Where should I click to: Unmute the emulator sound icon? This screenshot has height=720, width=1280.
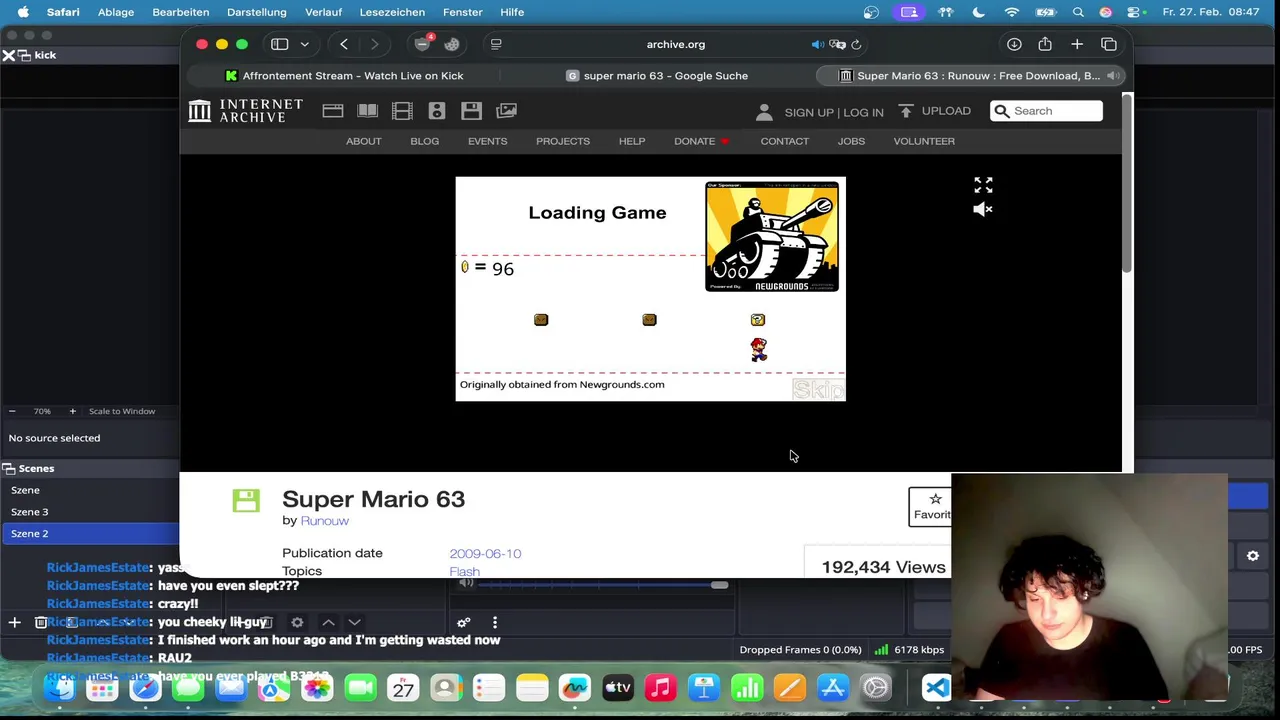click(983, 209)
